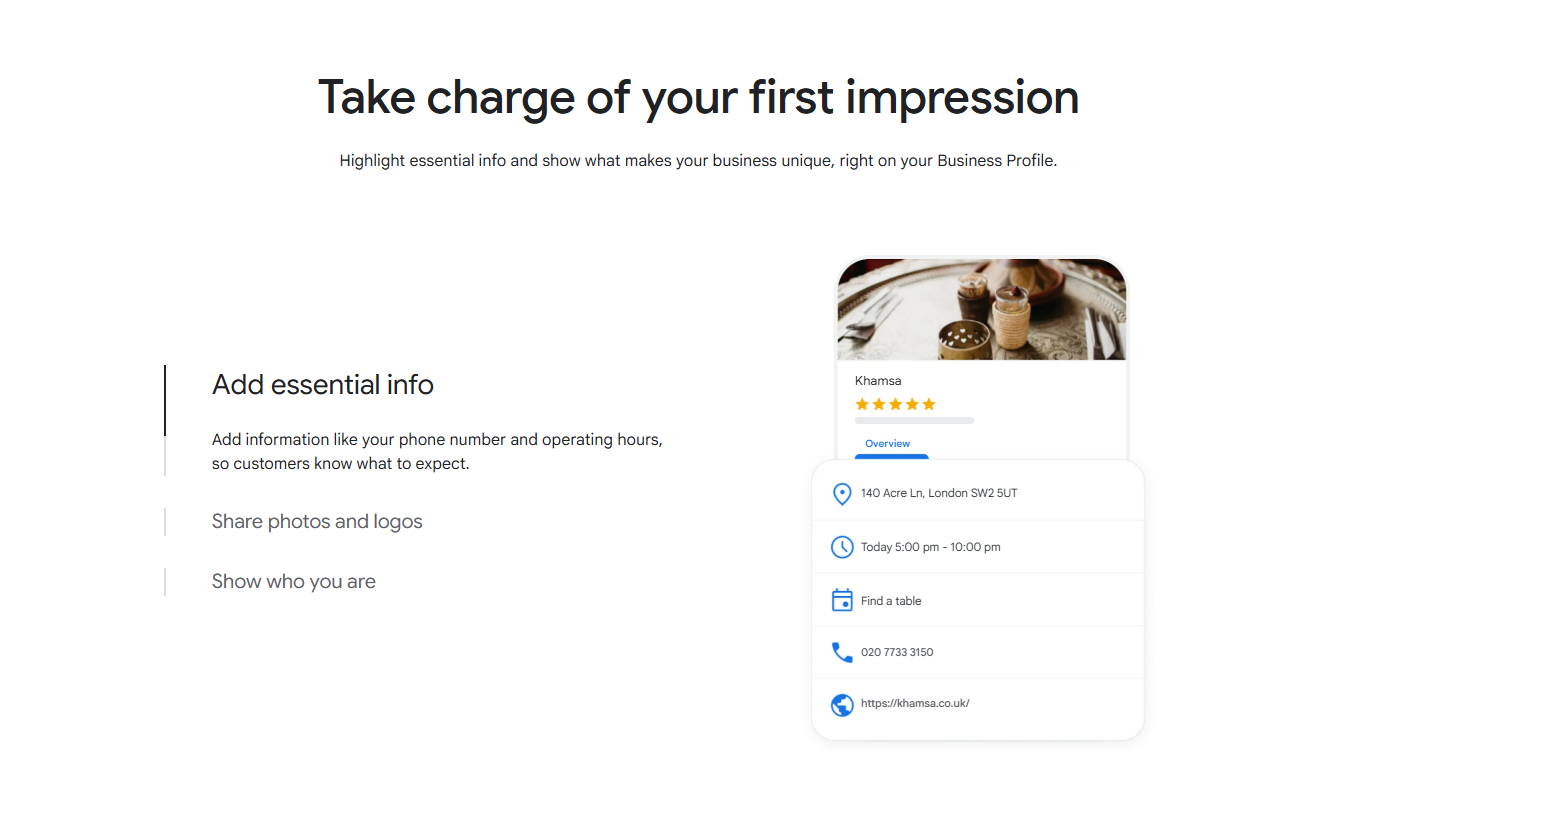This screenshot has height=813, width=1554.
Task: Switch to the Overview tab
Action: [888, 444]
